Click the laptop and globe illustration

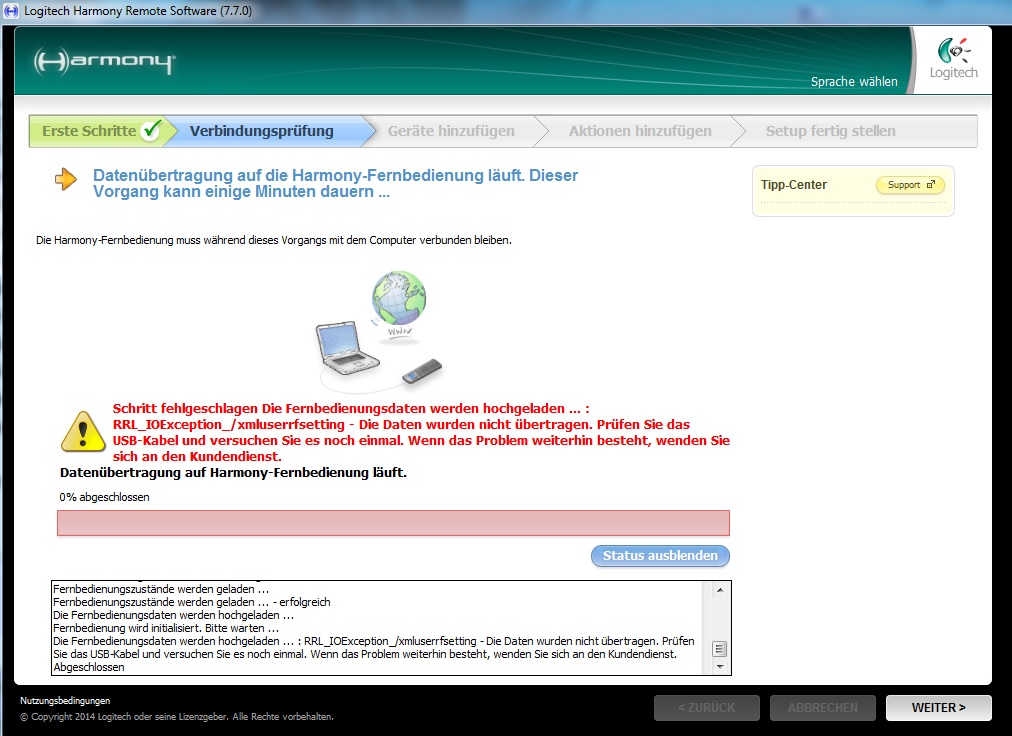[380, 331]
